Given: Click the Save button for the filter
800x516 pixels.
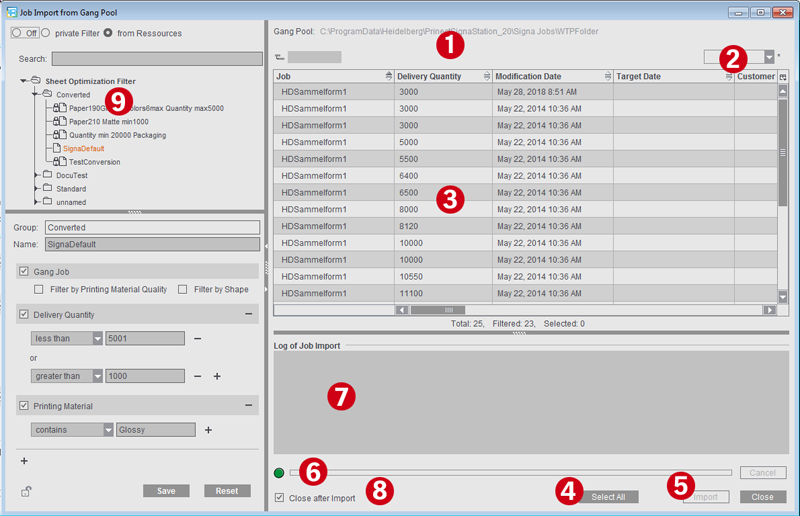Looking at the screenshot, I should tap(165, 491).
